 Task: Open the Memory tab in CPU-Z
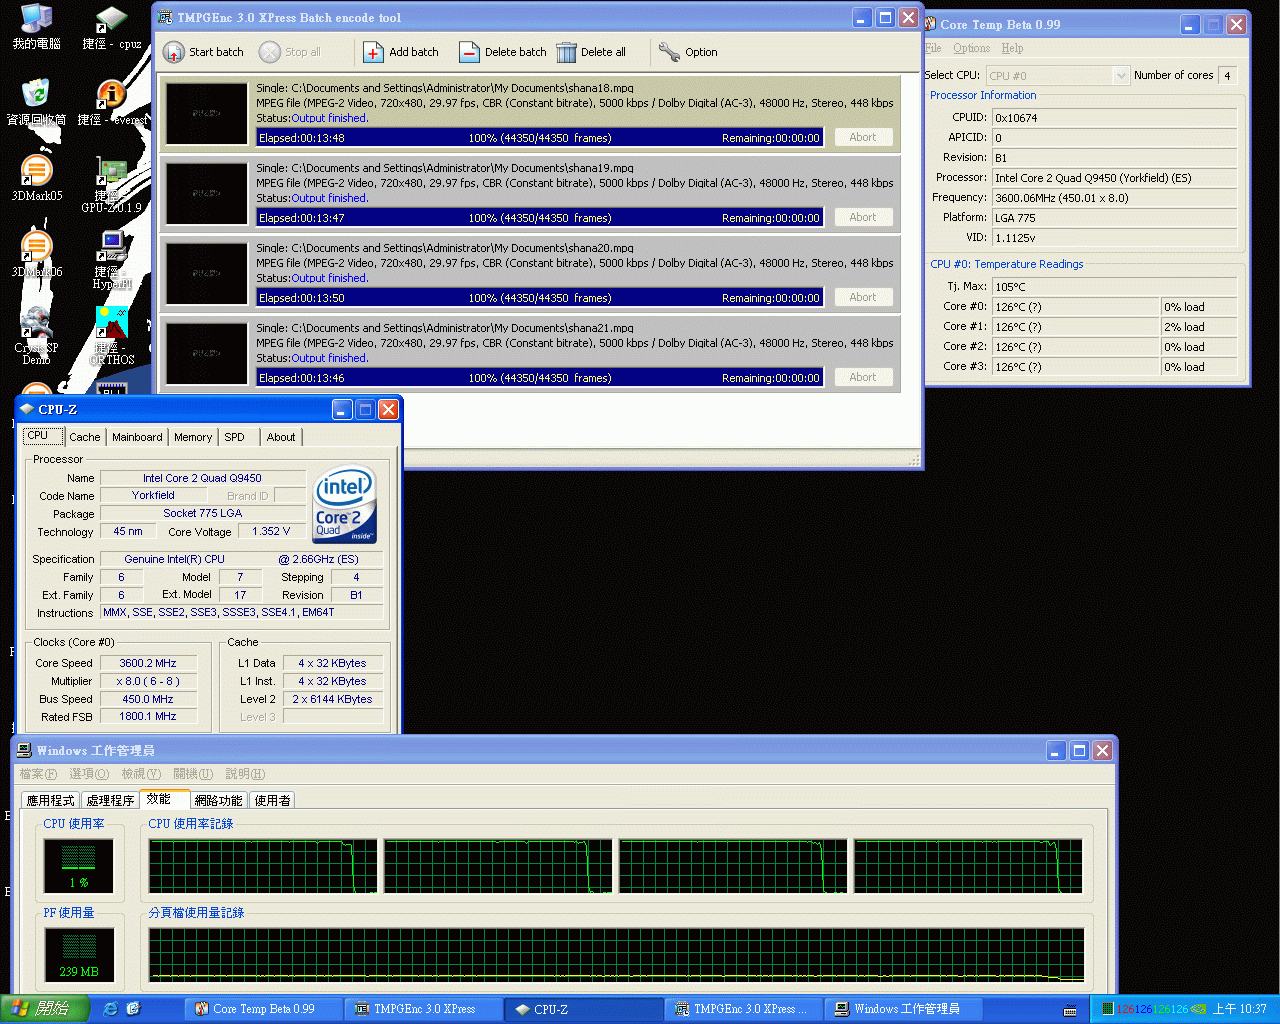193,437
